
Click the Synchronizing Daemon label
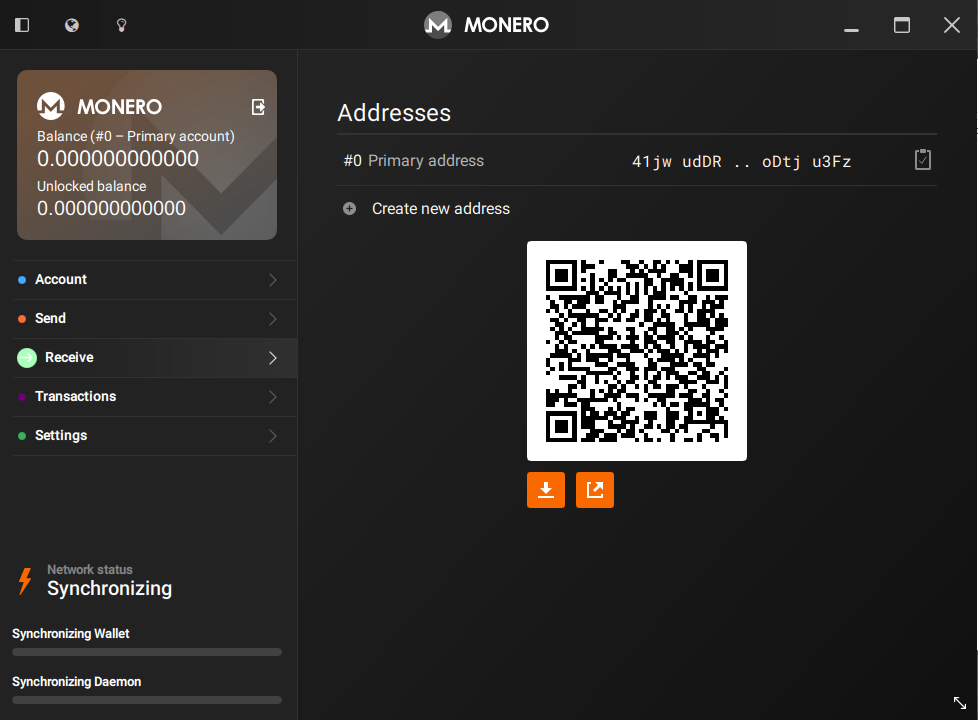tap(77, 681)
